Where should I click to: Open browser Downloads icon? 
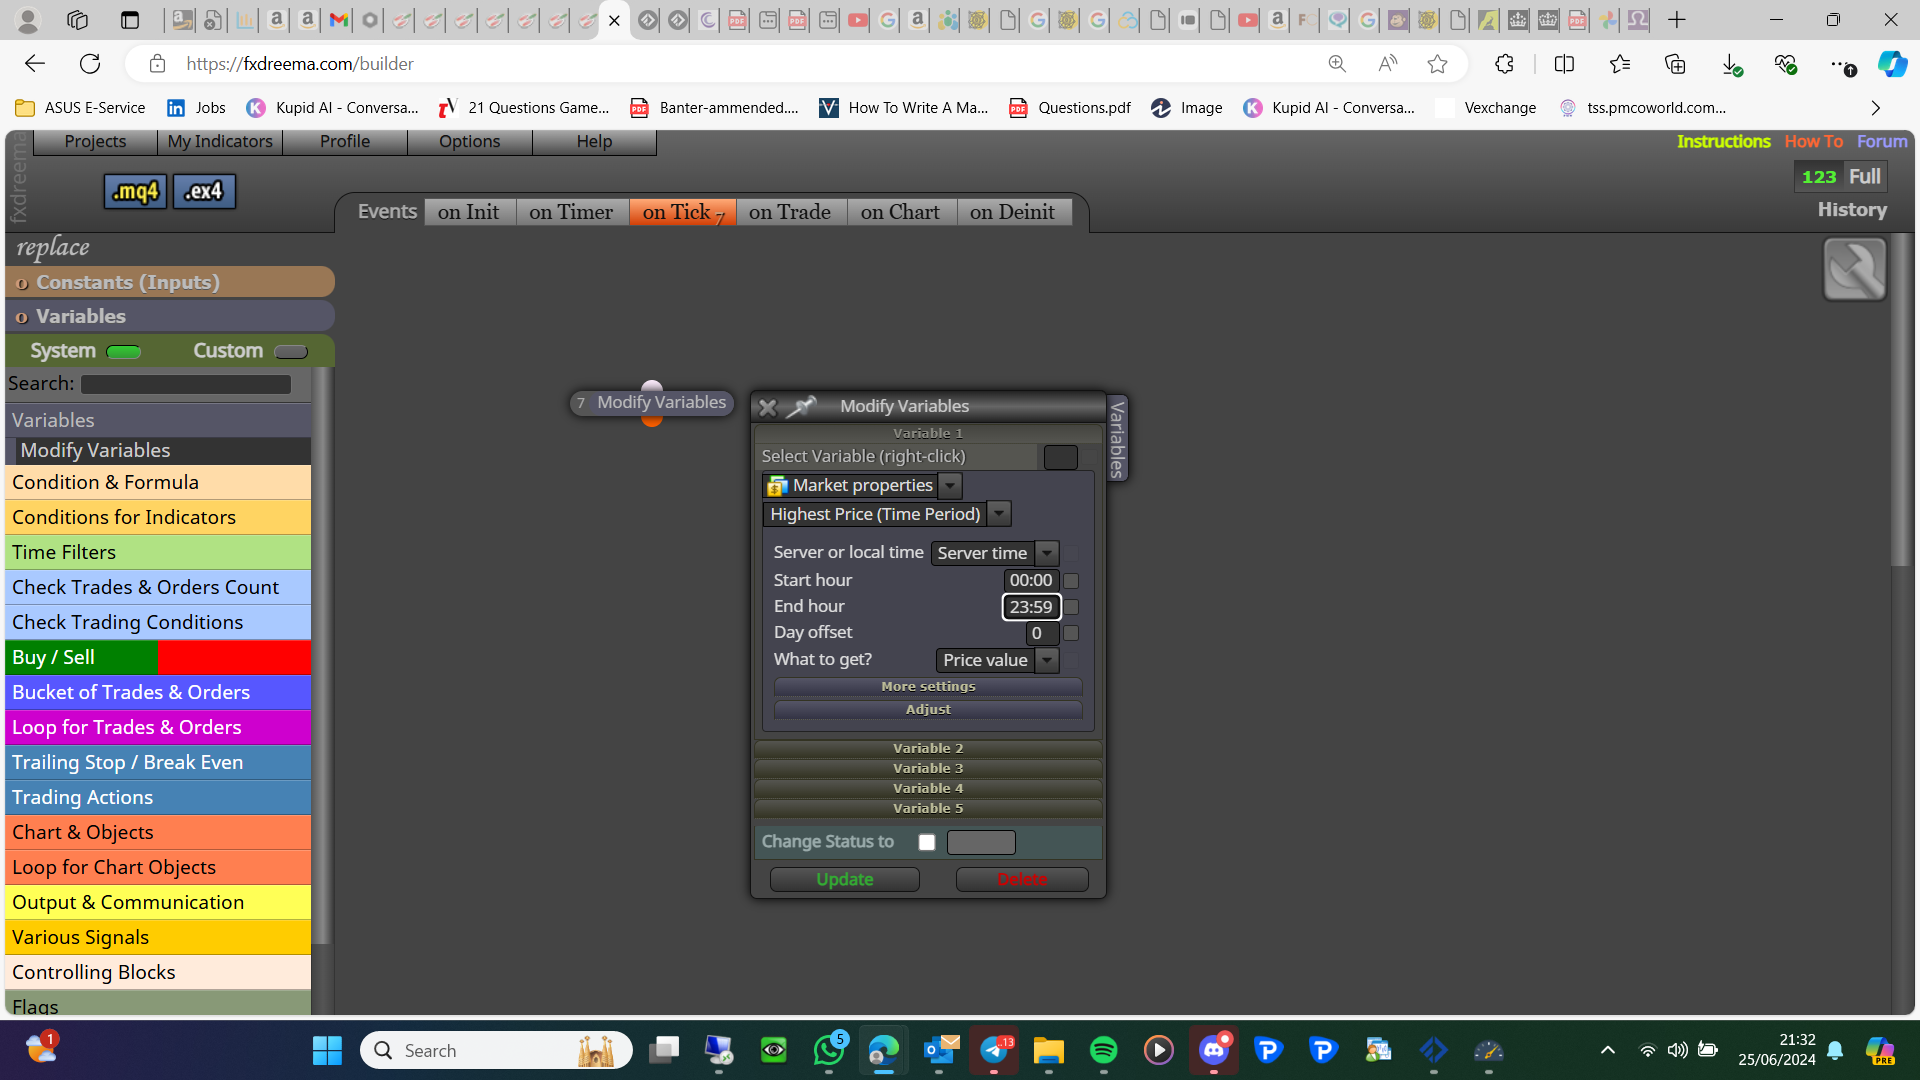[1731, 64]
